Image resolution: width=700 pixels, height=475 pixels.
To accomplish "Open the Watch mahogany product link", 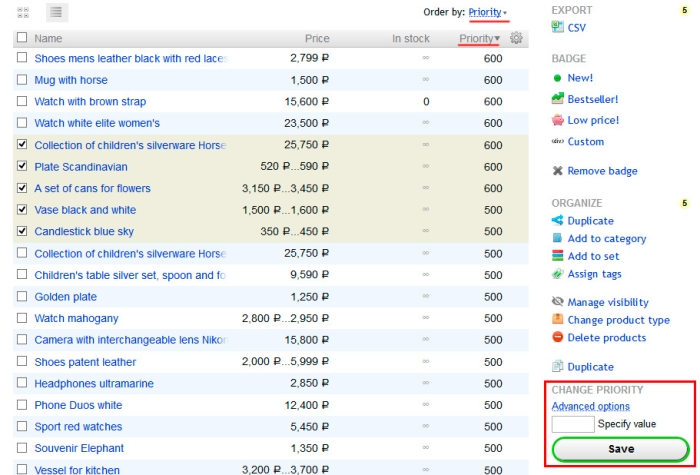I will (x=76, y=319).
